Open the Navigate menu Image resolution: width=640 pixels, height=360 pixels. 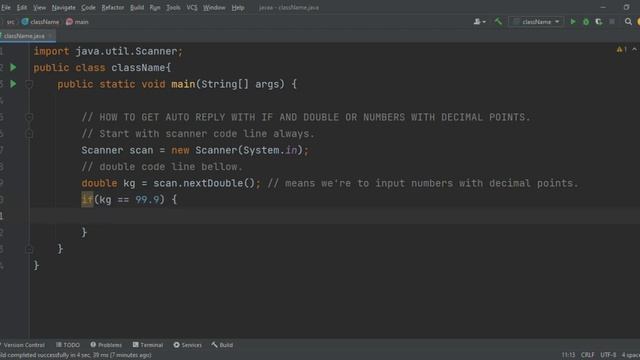[x=64, y=7]
